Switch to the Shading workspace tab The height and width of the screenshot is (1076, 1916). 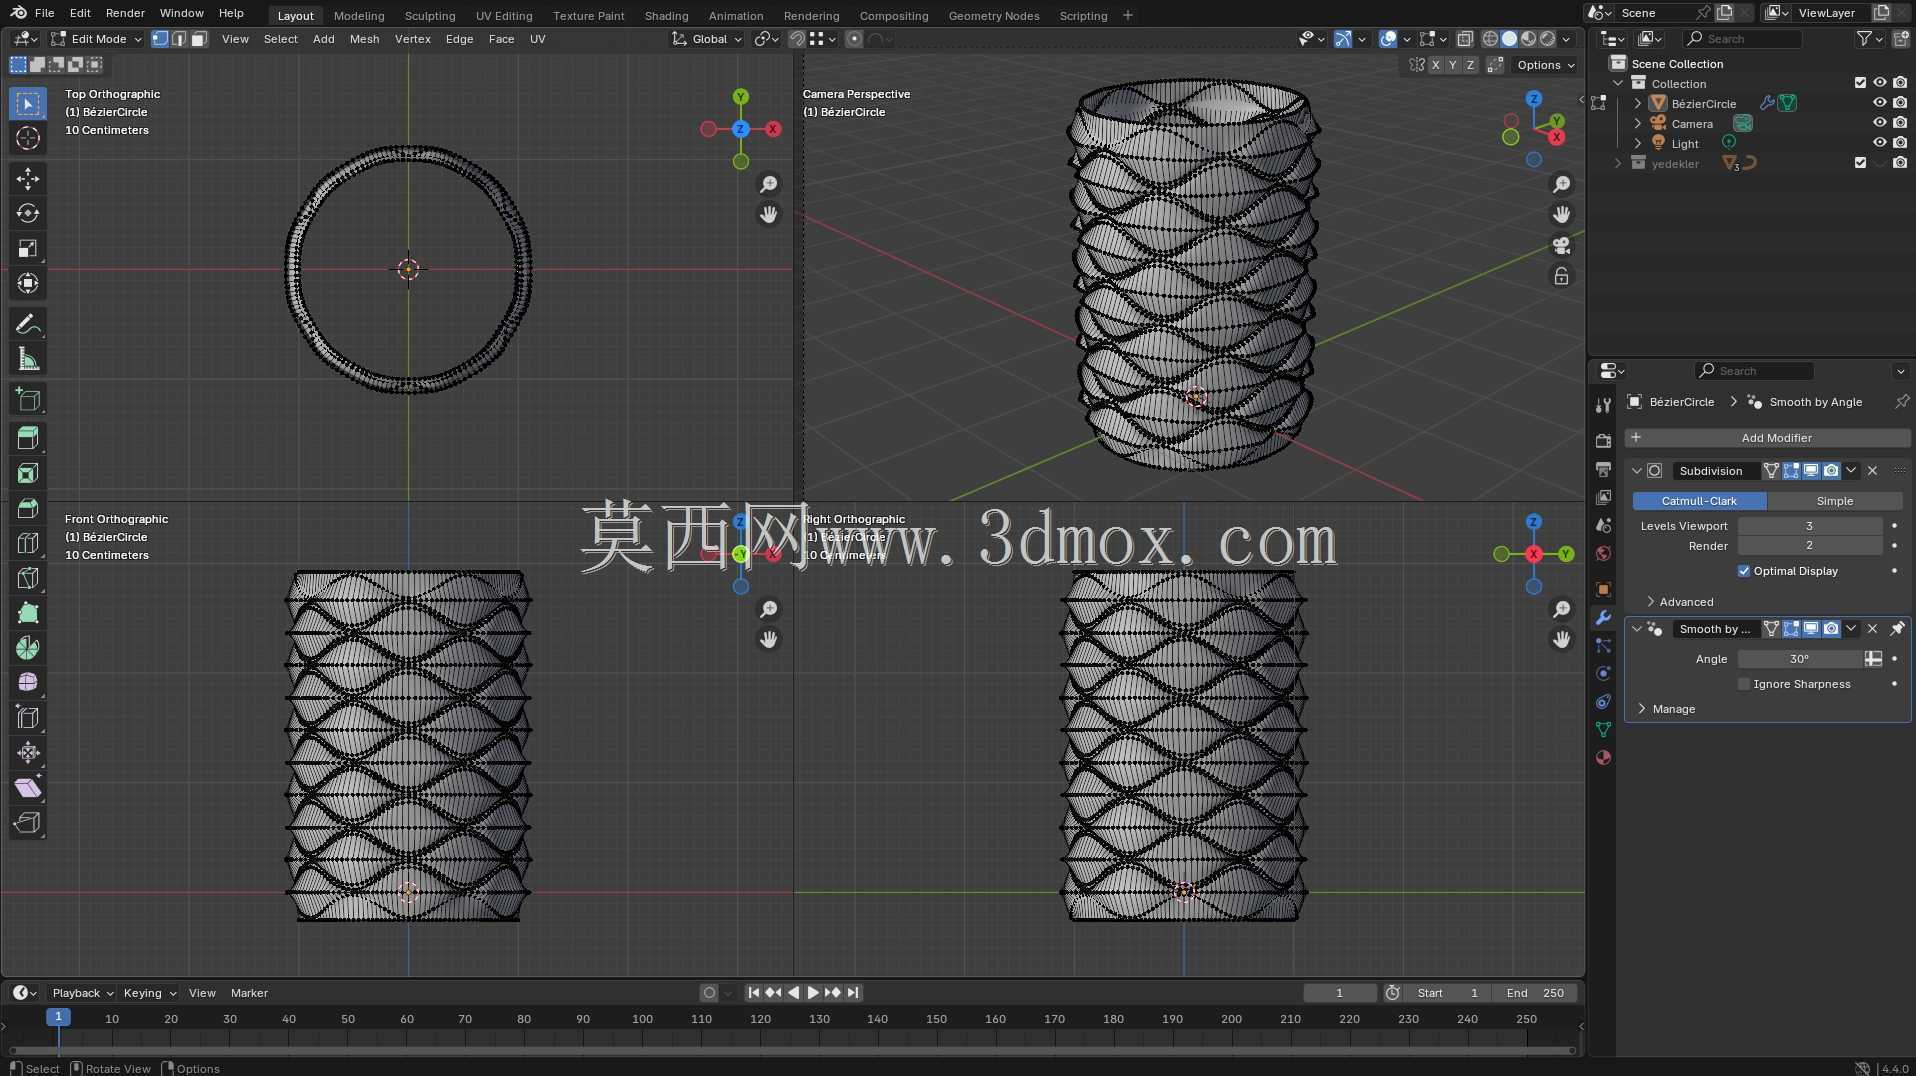point(666,15)
